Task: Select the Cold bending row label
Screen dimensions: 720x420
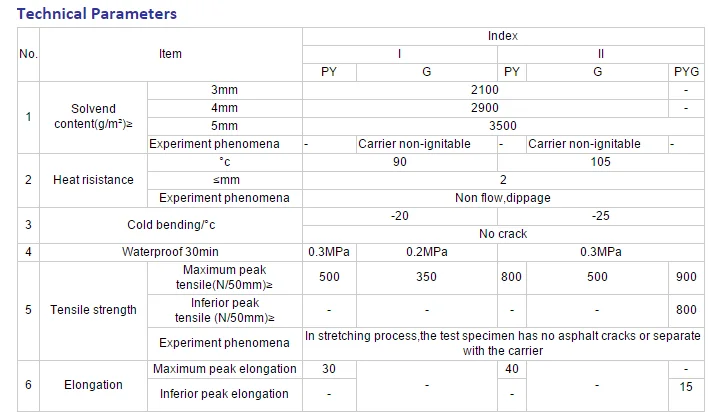Action: point(170,225)
